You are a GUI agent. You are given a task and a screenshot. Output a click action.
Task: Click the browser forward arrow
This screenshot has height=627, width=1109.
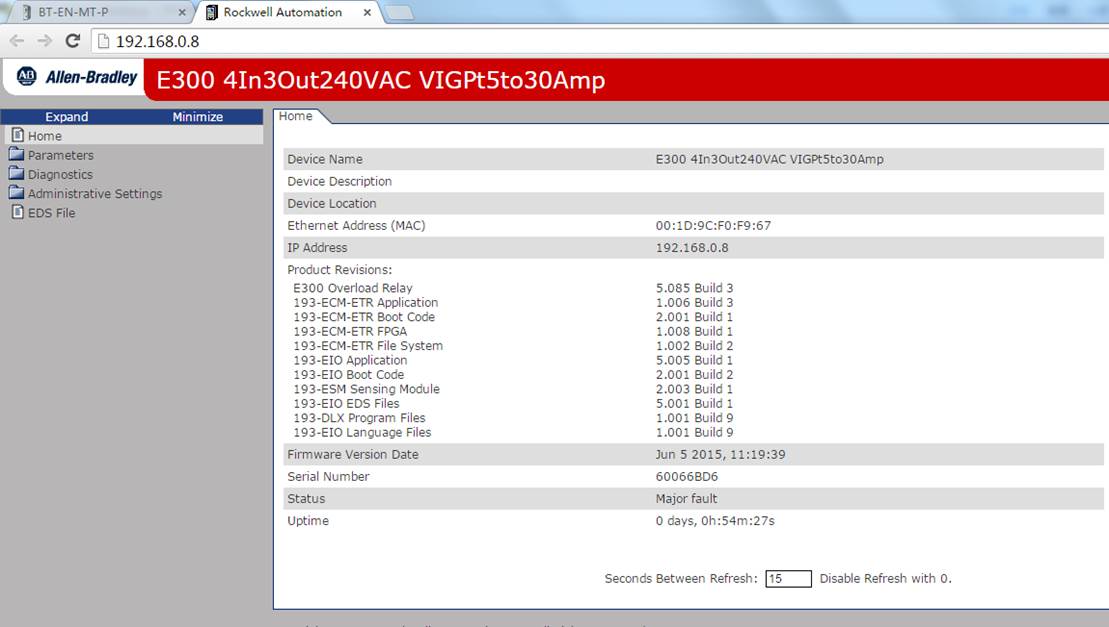(x=45, y=41)
